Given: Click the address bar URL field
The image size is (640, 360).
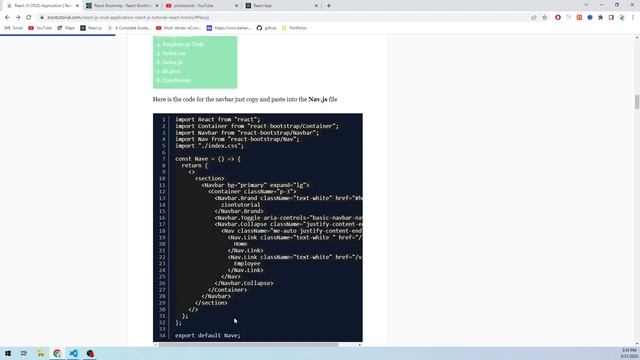Looking at the screenshot, I should pos(282,18).
